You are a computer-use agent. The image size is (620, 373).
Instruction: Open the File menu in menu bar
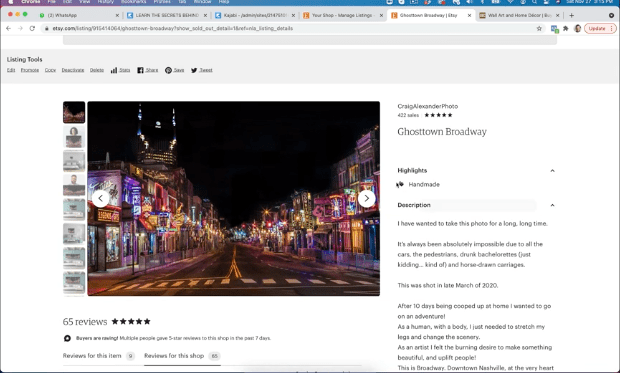pyautogui.click(x=51, y=2)
